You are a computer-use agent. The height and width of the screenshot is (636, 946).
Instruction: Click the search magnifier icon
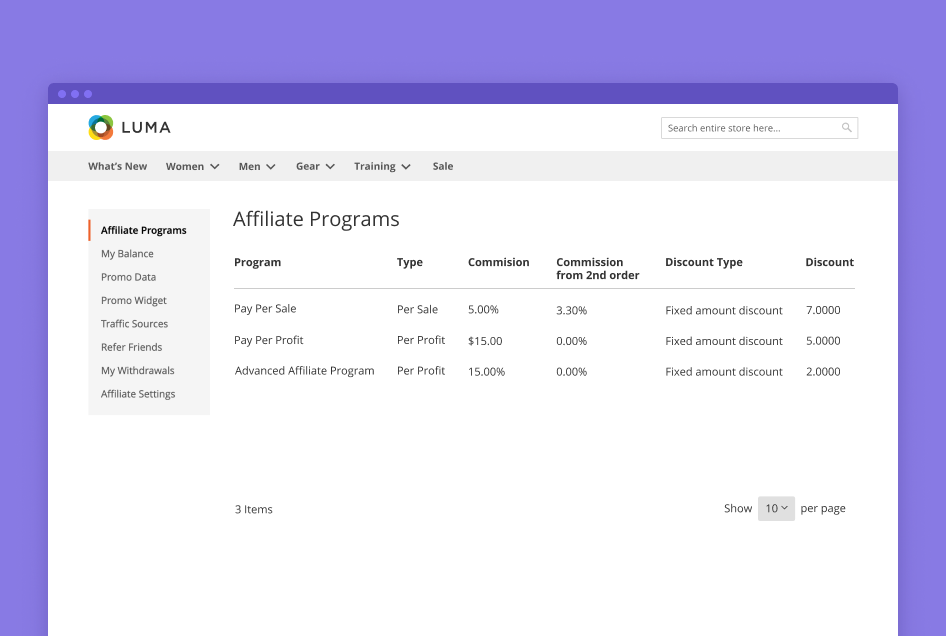tap(847, 128)
